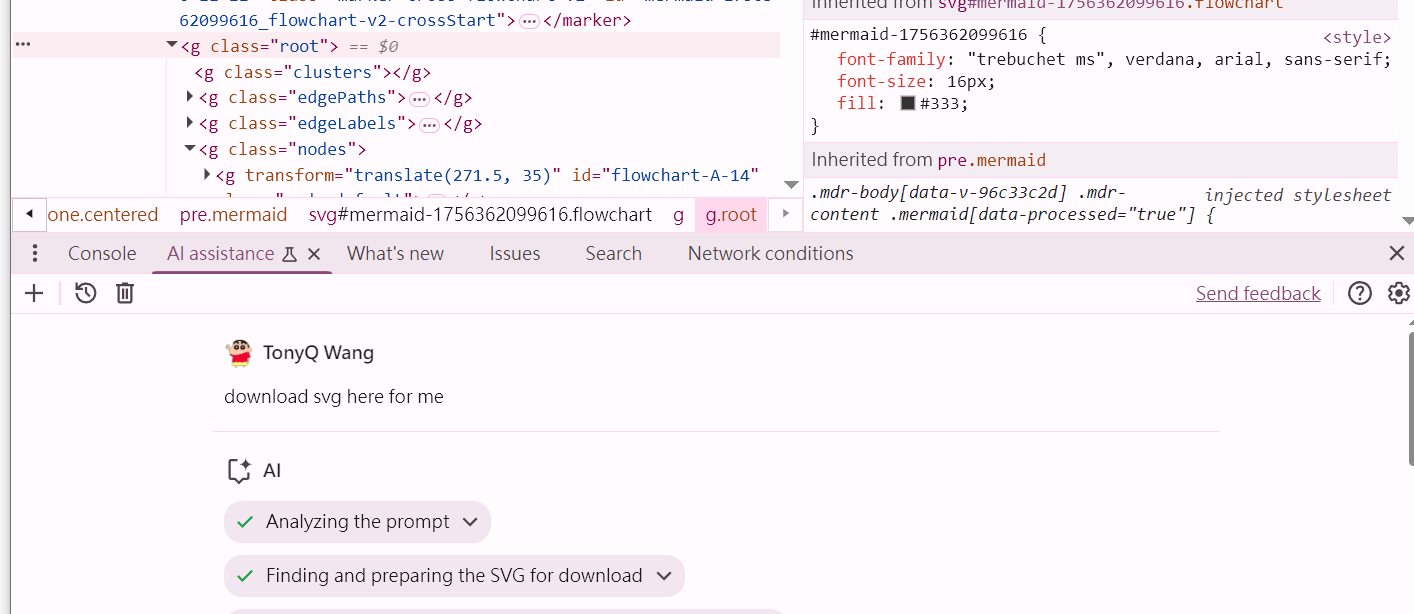Open drawer three-dot menu icon
Image resolution: width=1414 pixels, height=614 pixels.
click(35, 253)
